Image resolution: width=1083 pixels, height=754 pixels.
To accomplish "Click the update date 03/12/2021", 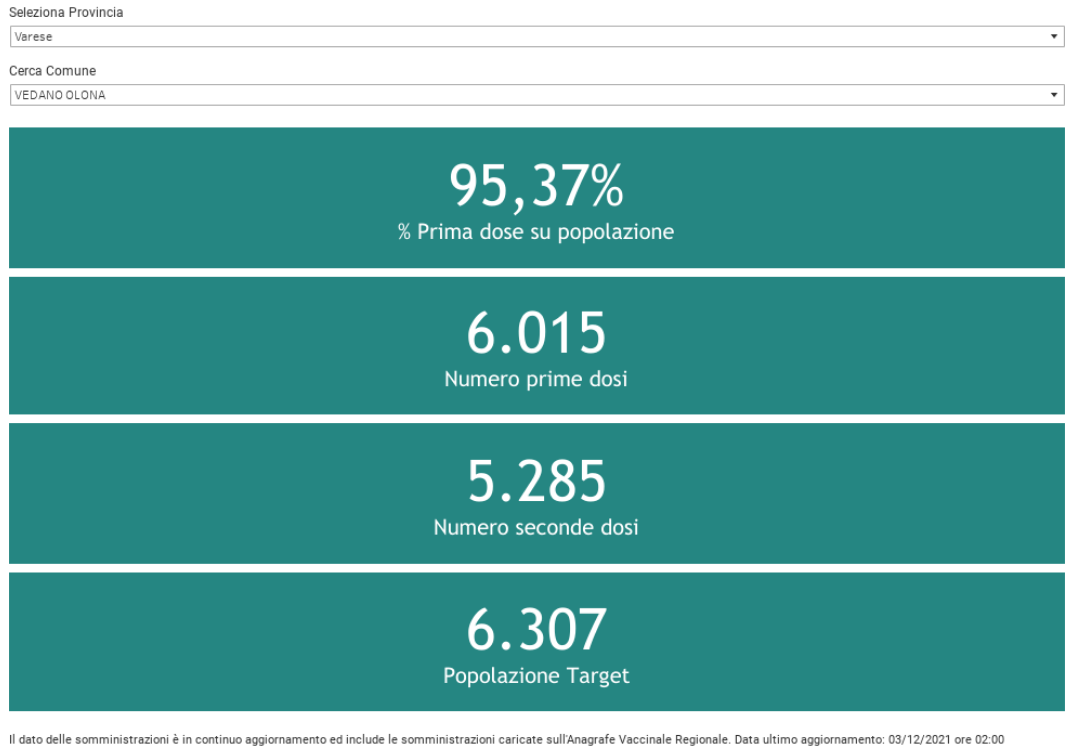I will (919, 740).
